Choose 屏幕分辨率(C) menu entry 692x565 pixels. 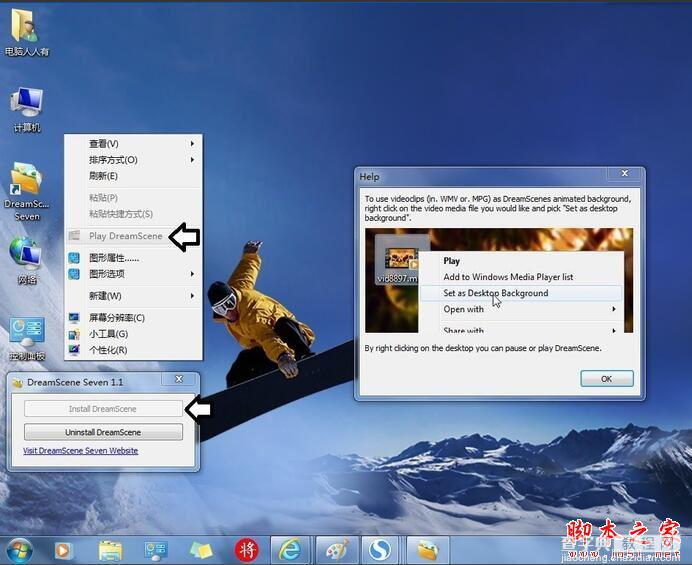click(133, 317)
